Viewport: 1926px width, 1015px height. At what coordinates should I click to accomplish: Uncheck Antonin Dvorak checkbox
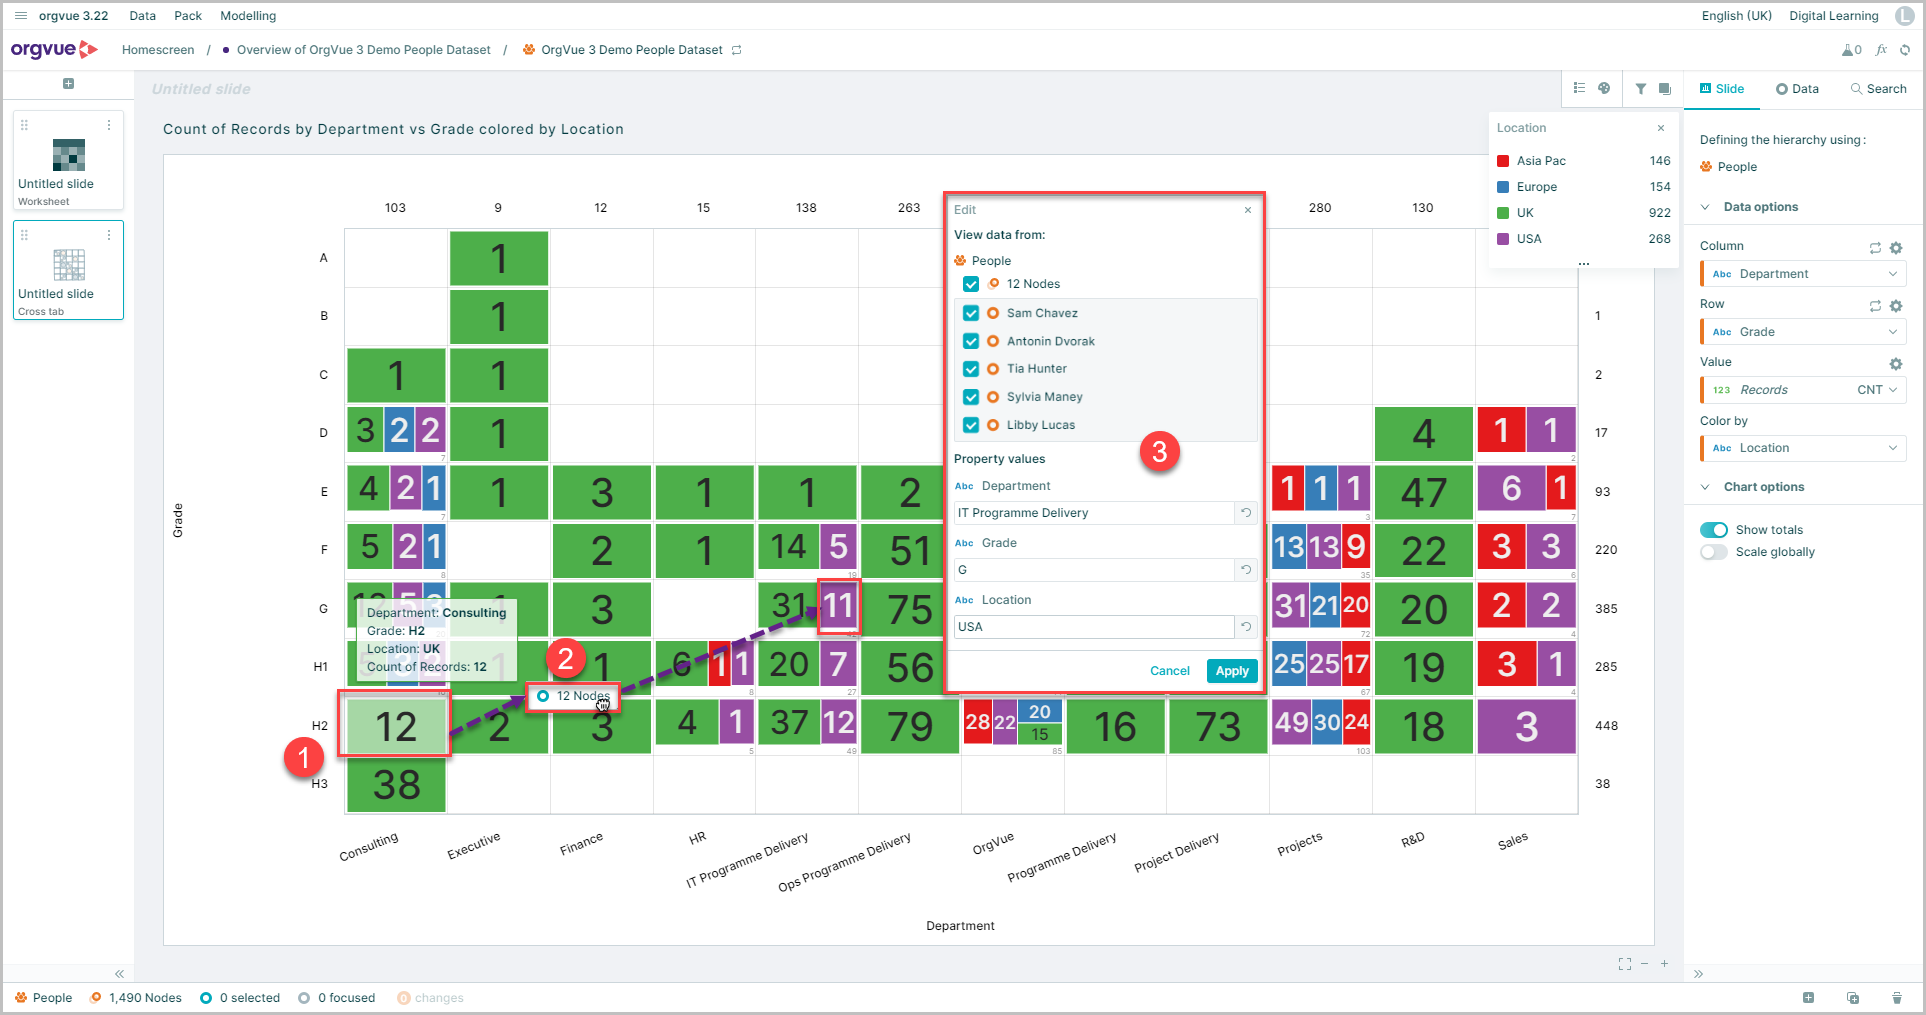(971, 341)
